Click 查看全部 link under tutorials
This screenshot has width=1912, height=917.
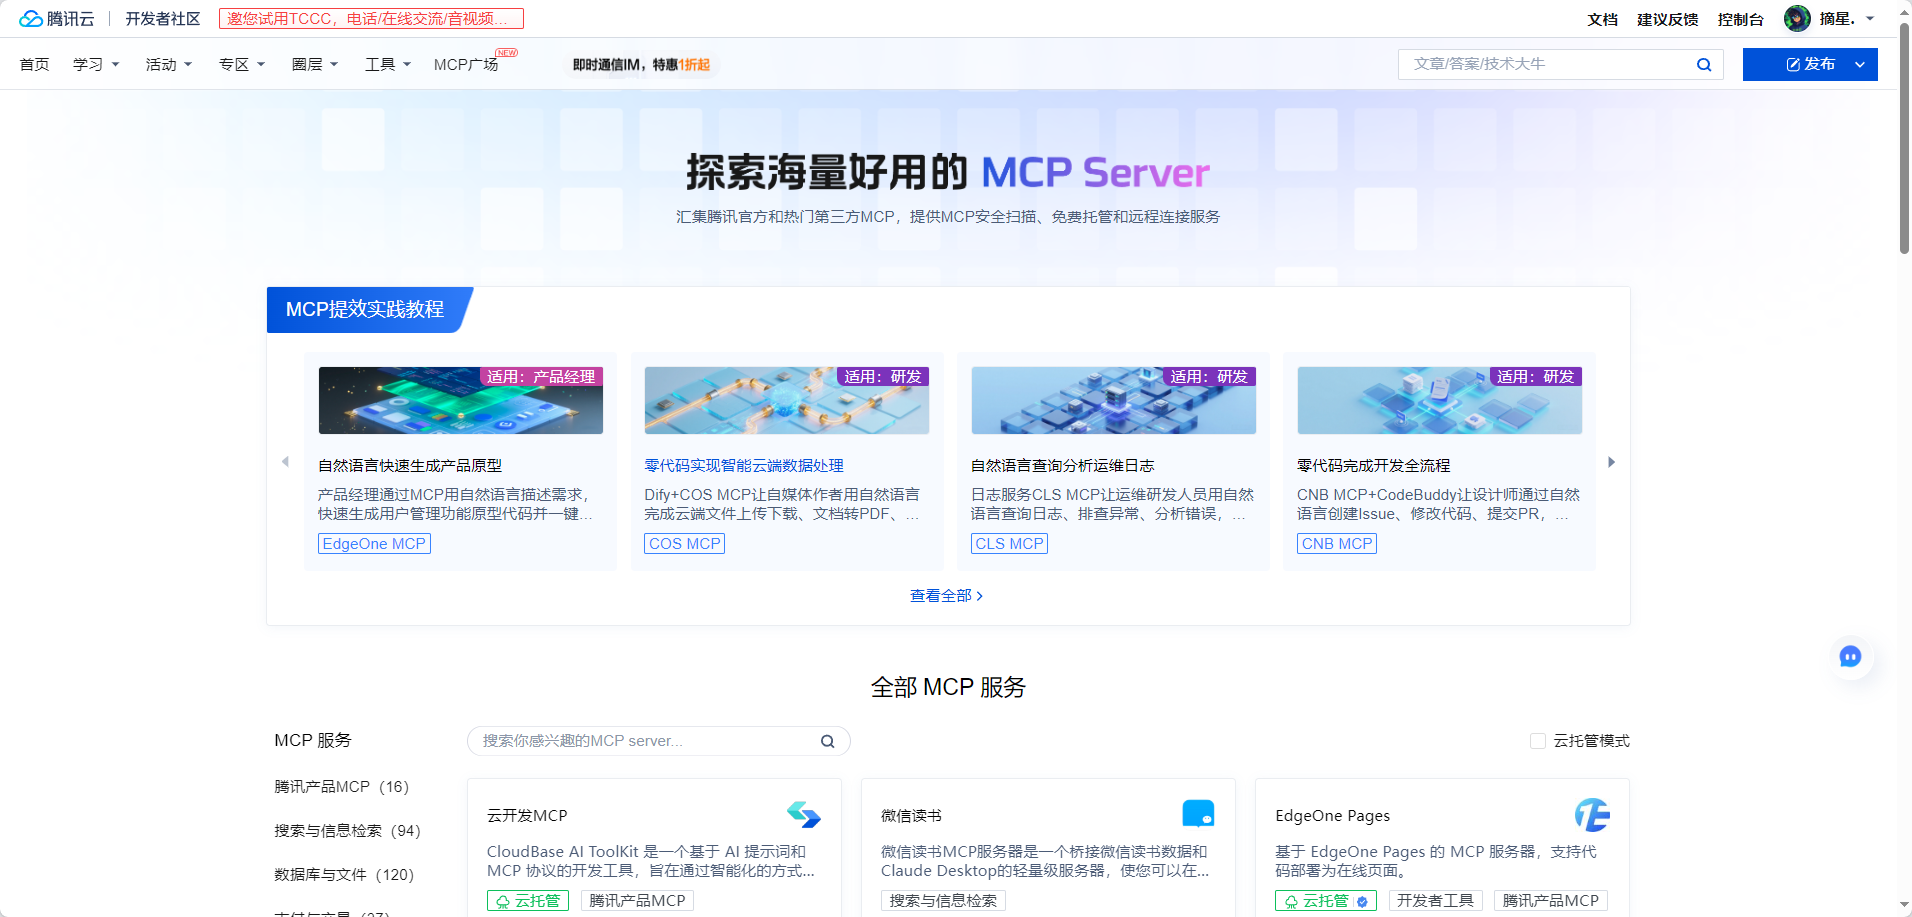tap(947, 596)
